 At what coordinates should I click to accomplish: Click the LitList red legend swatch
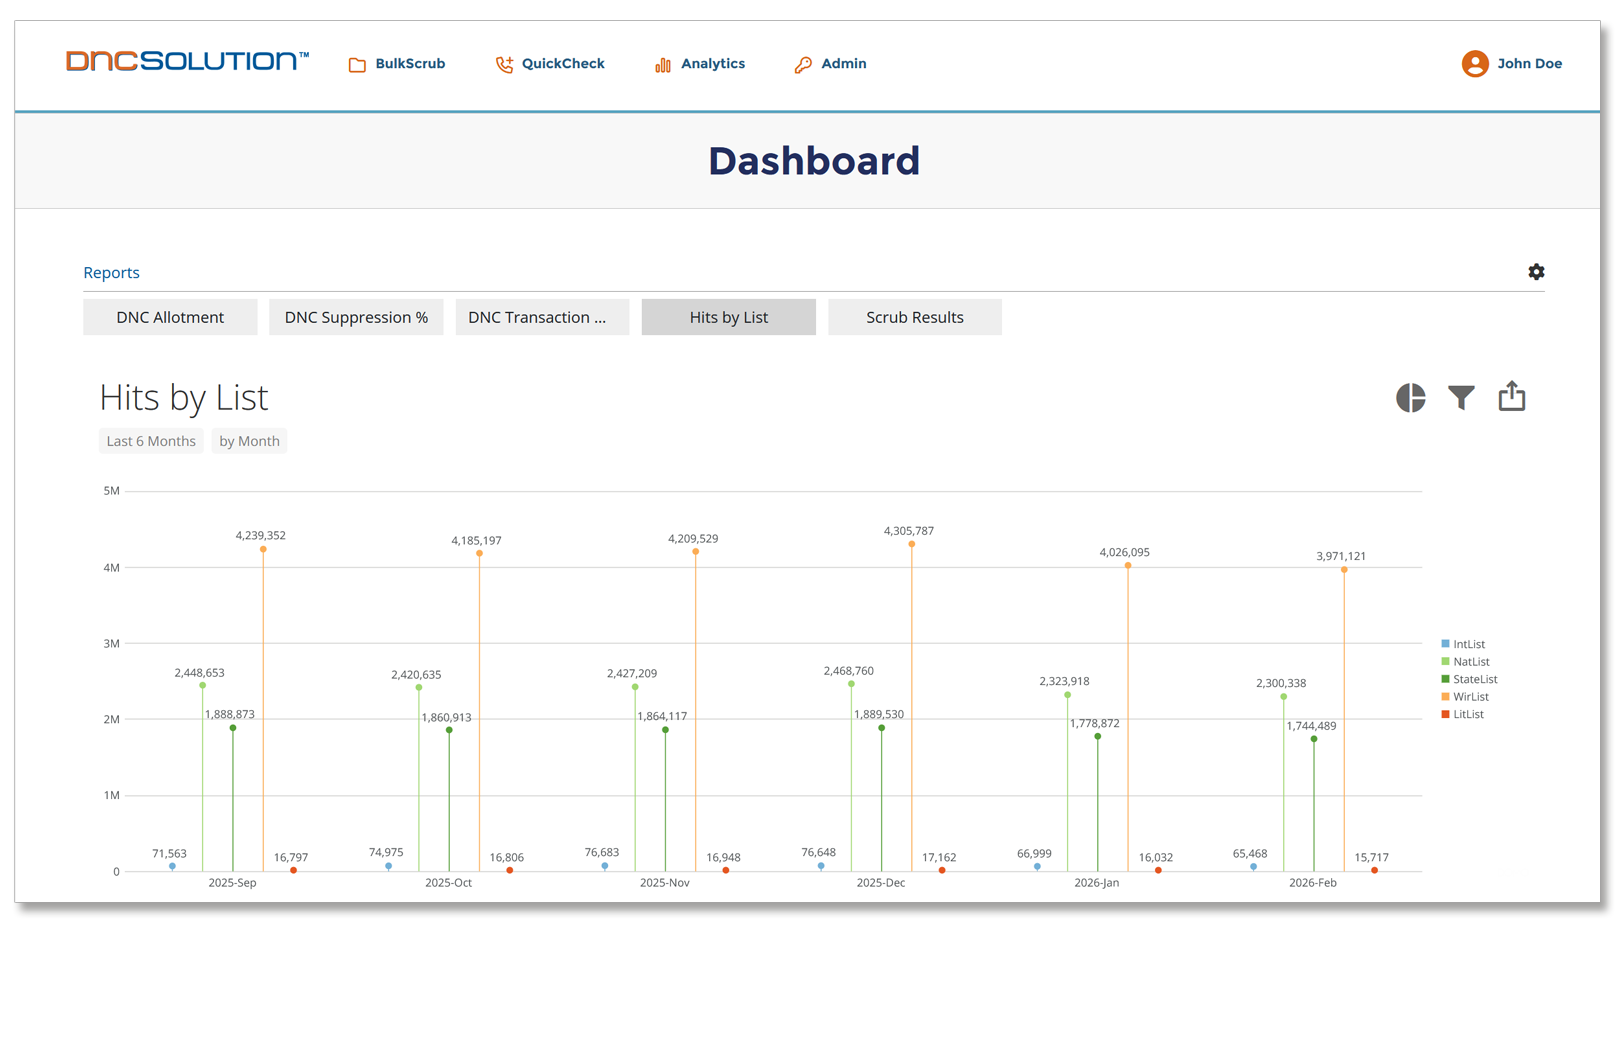point(1445,714)
